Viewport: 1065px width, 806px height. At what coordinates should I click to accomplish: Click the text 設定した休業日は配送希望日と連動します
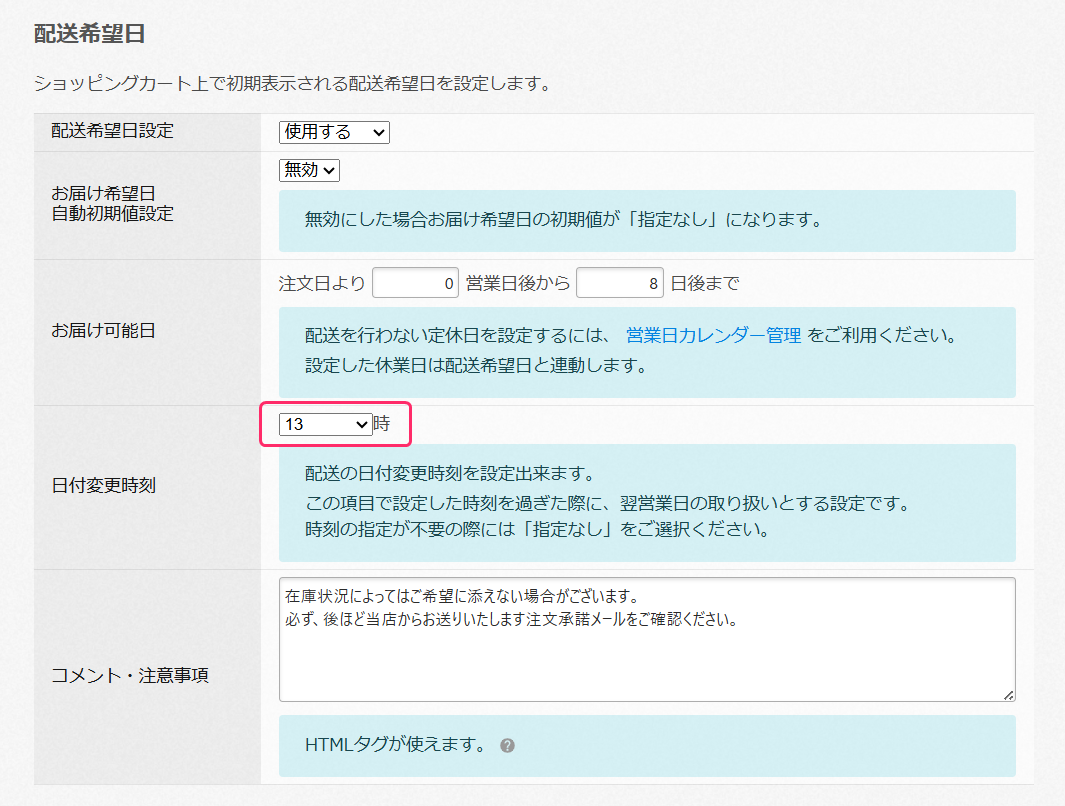(475, 365)
